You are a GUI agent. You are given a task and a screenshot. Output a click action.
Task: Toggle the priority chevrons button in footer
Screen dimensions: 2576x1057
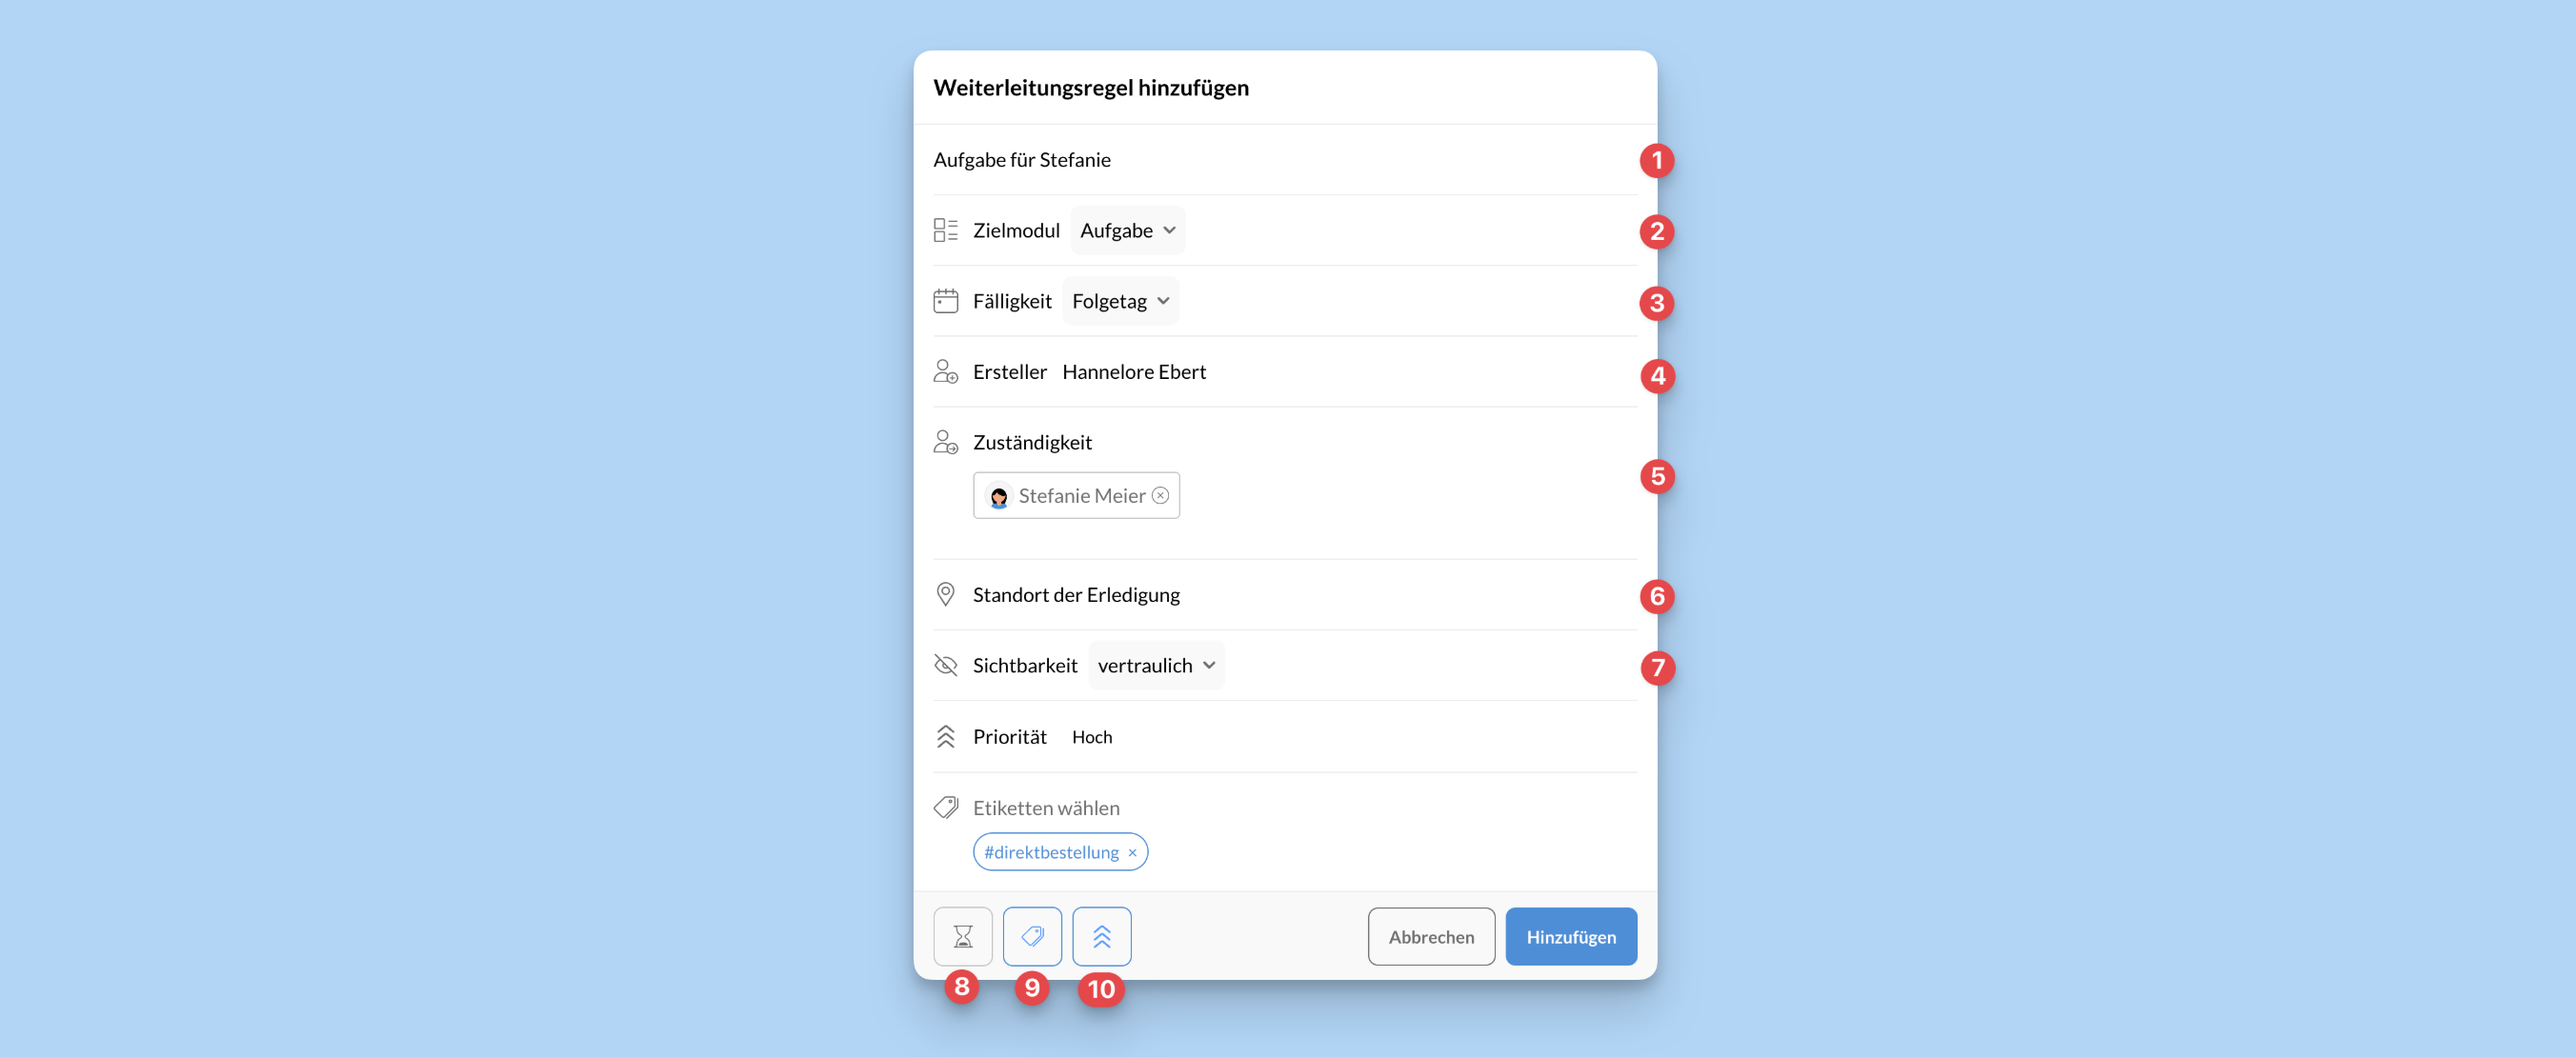click(1101, 936)
